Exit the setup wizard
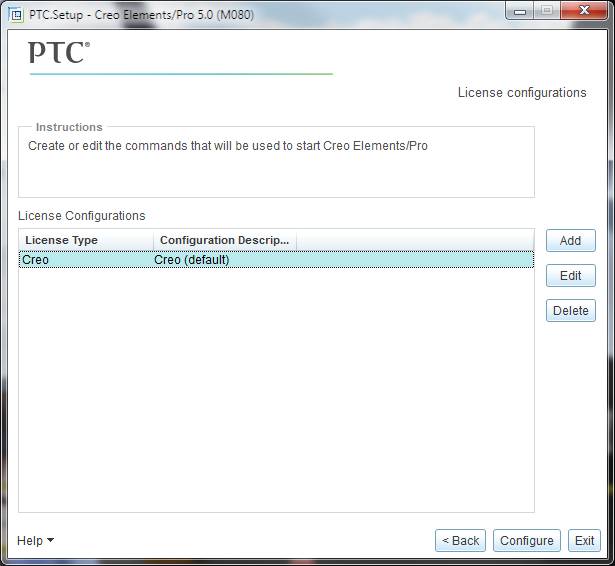 click(x=584, y=541)
